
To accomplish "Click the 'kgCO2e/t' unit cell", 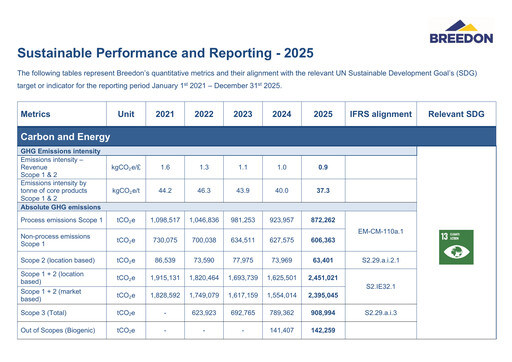I will (x=126, y=191).
